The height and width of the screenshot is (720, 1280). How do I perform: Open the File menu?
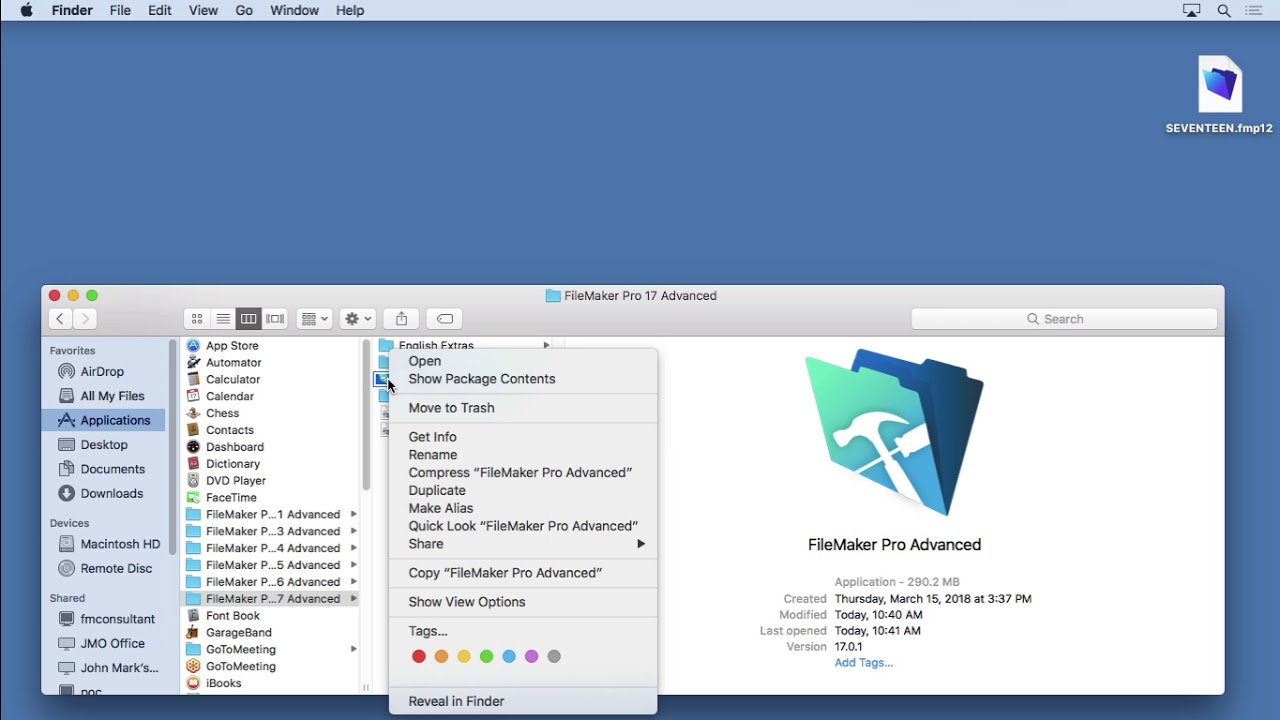click(x=120, y=10)
